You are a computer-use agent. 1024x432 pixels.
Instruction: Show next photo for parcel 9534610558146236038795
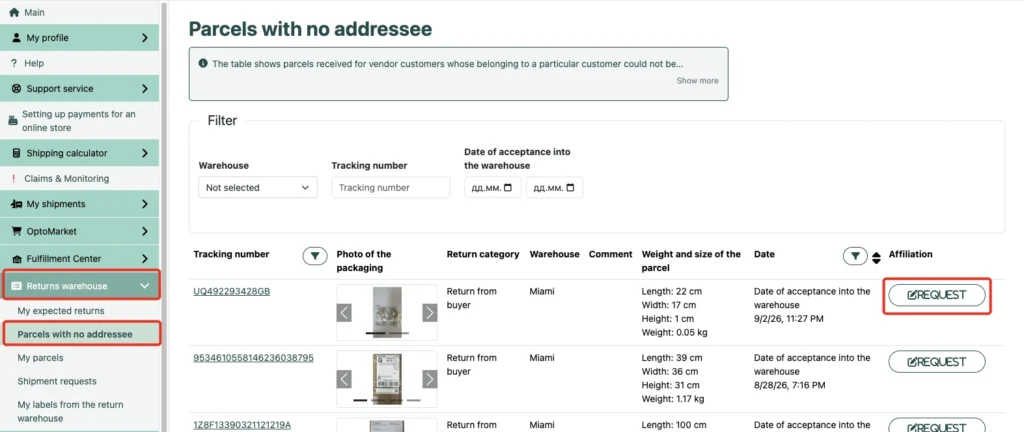pyautogui.click(x=430, y=379)
